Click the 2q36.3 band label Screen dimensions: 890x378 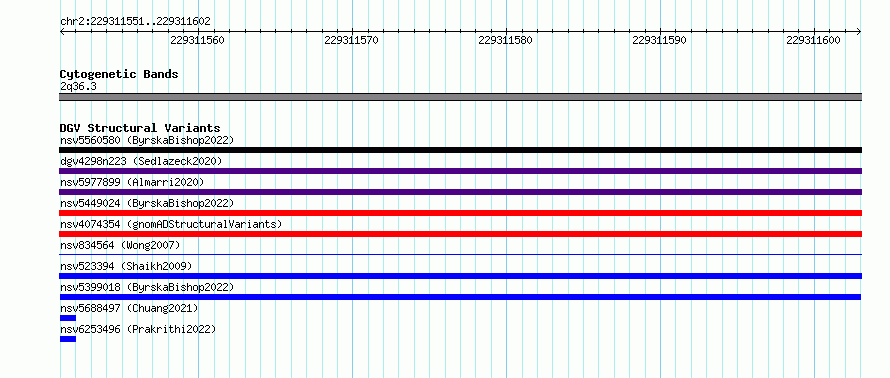coord(78,86)
